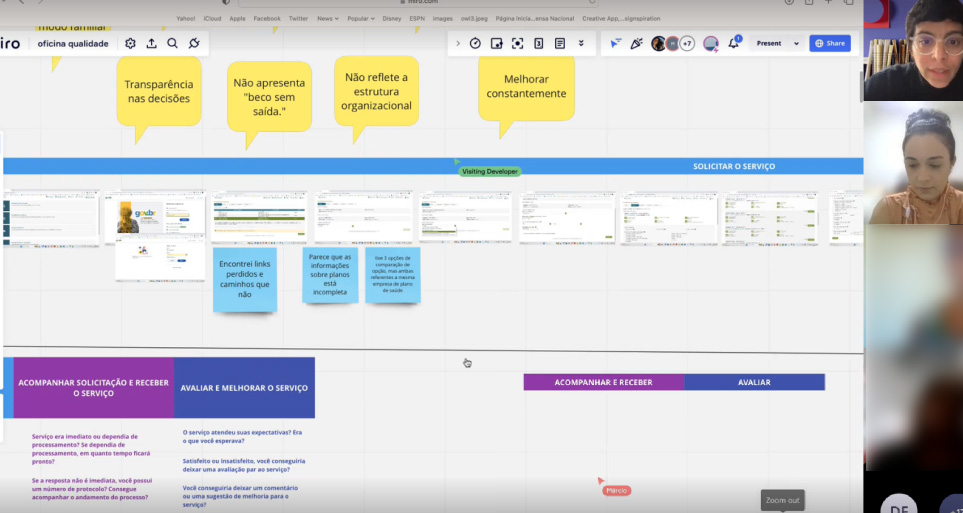Open the notes panel icon
Screen dimensions: 963x513
[x=559, y=44]
